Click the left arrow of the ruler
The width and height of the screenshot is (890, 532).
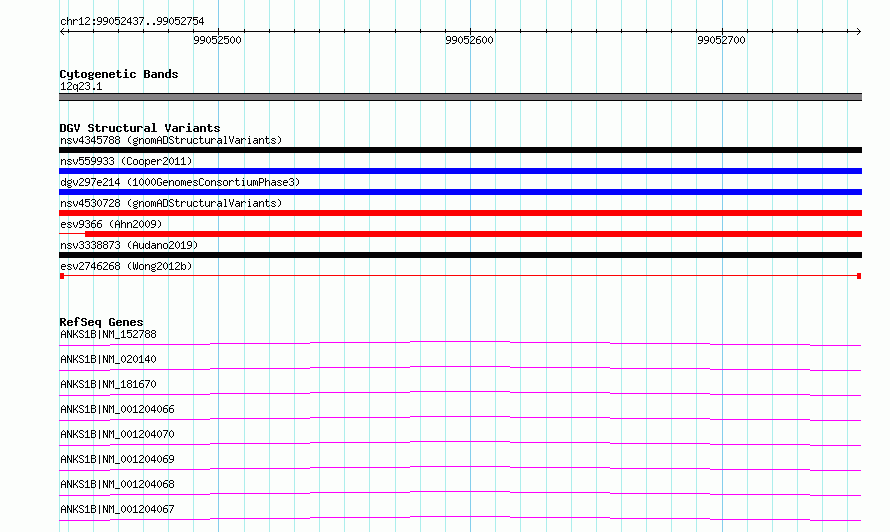click(x=63, y=32)
